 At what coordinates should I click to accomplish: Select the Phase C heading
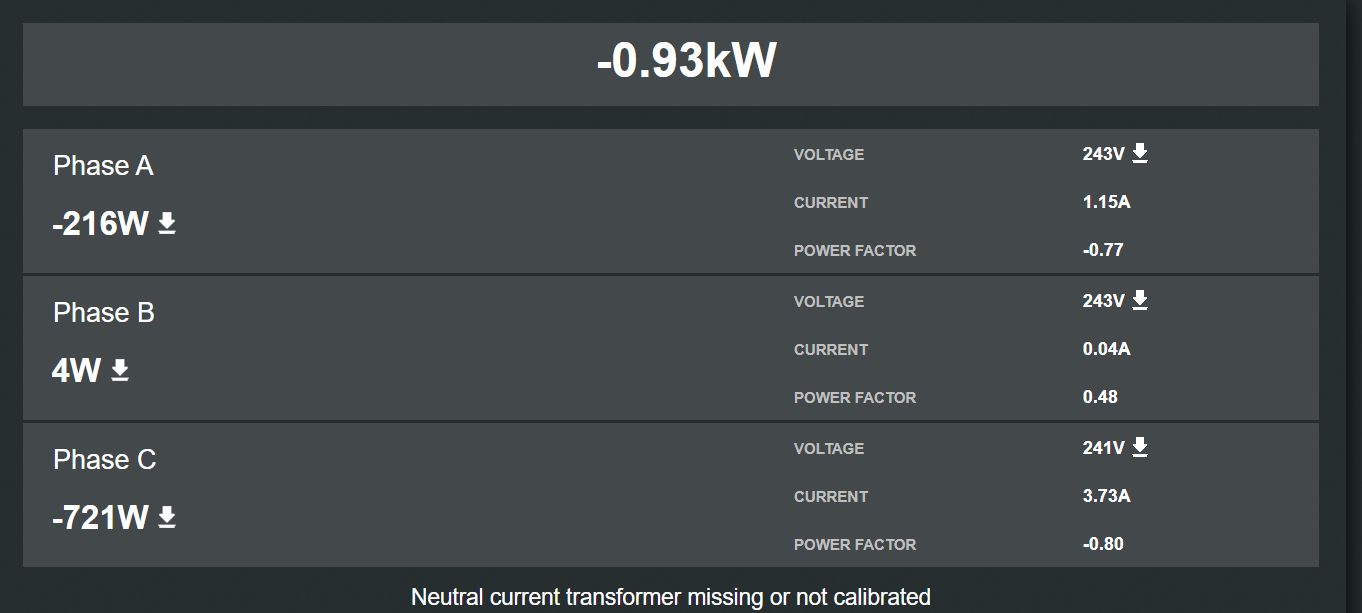click(104, 460)
